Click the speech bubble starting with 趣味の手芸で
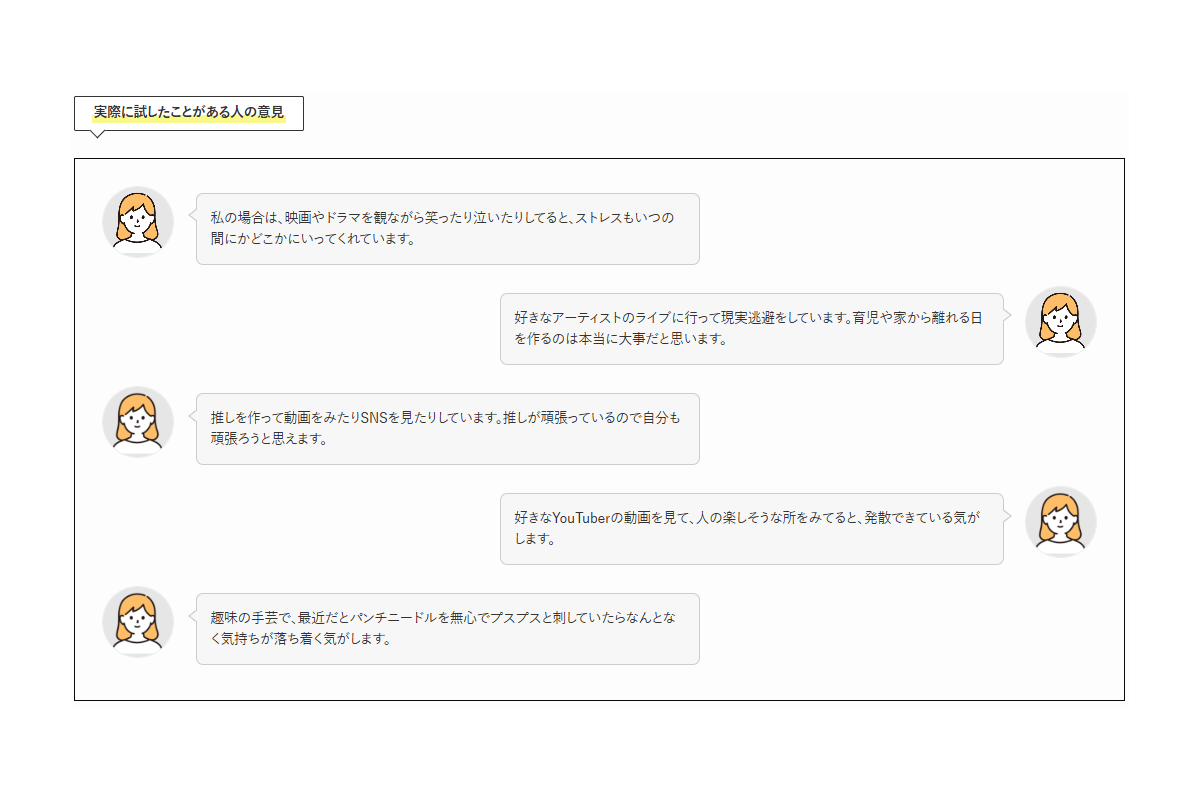Viewport: 1200px width, 800px height. coord(447,629)
